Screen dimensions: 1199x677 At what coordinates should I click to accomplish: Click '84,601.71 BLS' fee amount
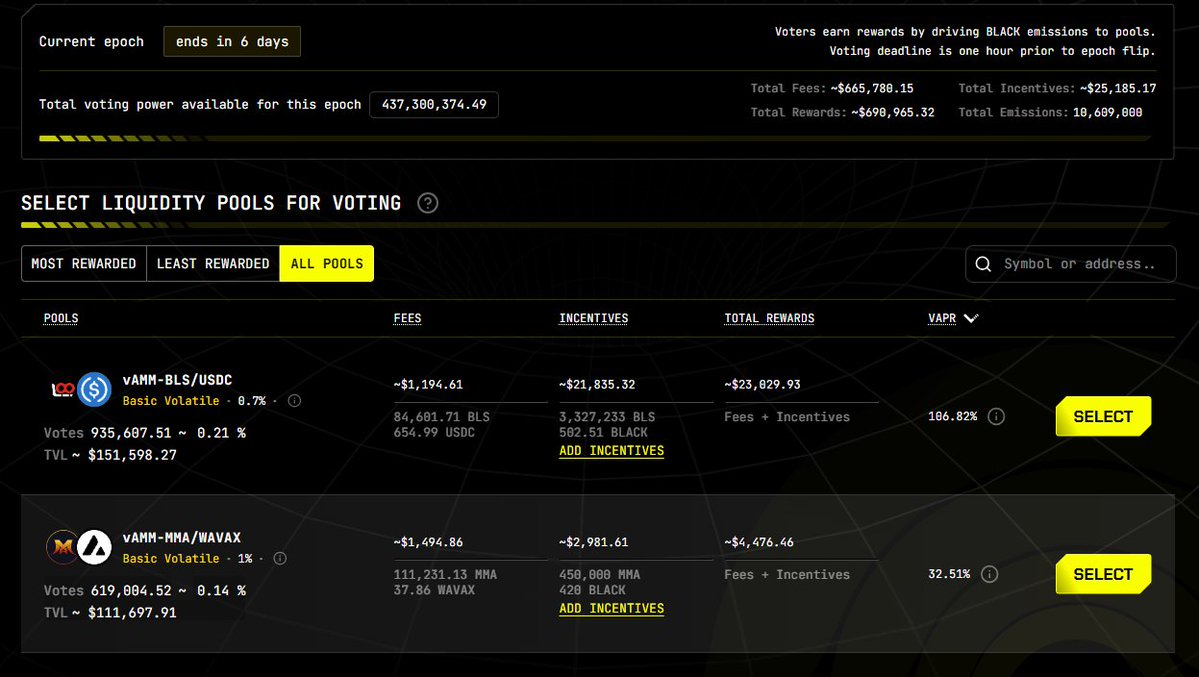(x=442, y=417)
